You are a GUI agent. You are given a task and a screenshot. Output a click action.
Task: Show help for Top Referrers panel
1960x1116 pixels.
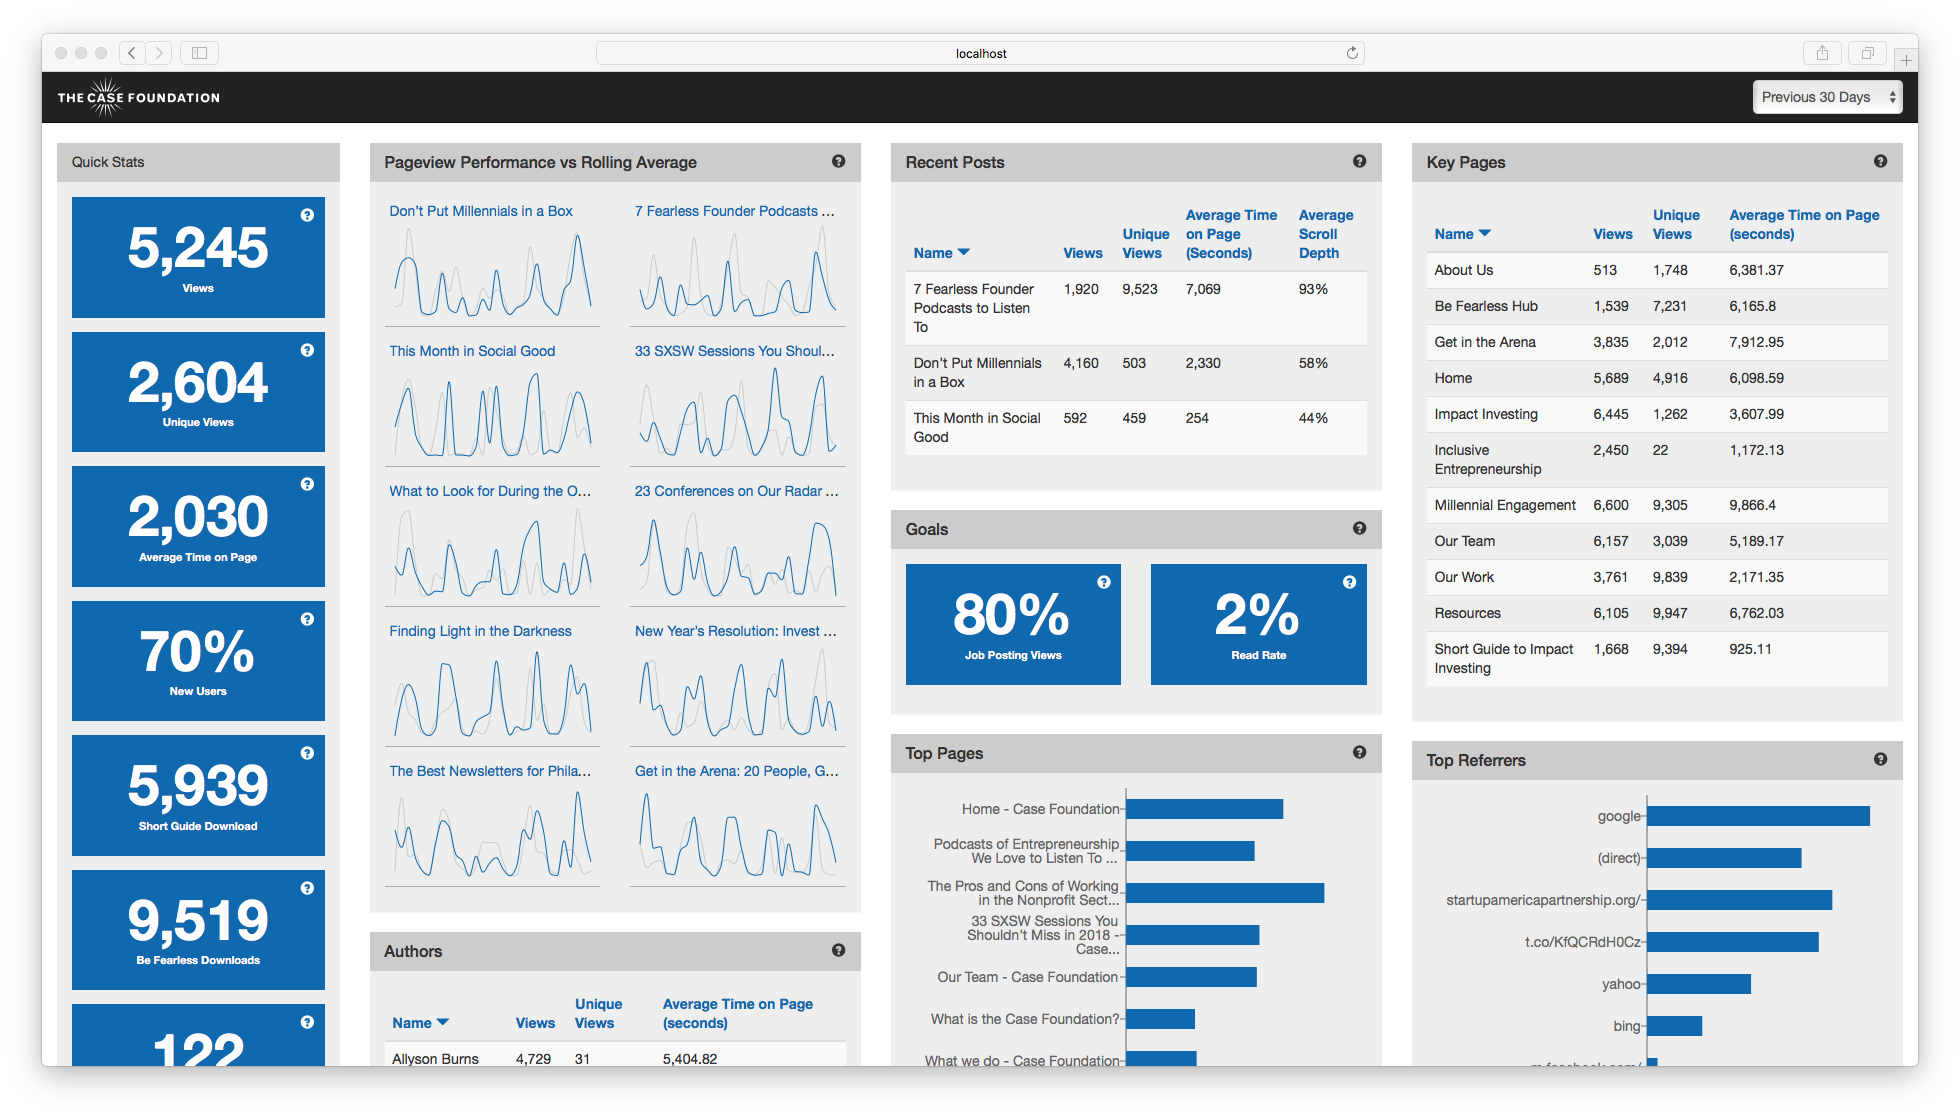coord(1880,759)
